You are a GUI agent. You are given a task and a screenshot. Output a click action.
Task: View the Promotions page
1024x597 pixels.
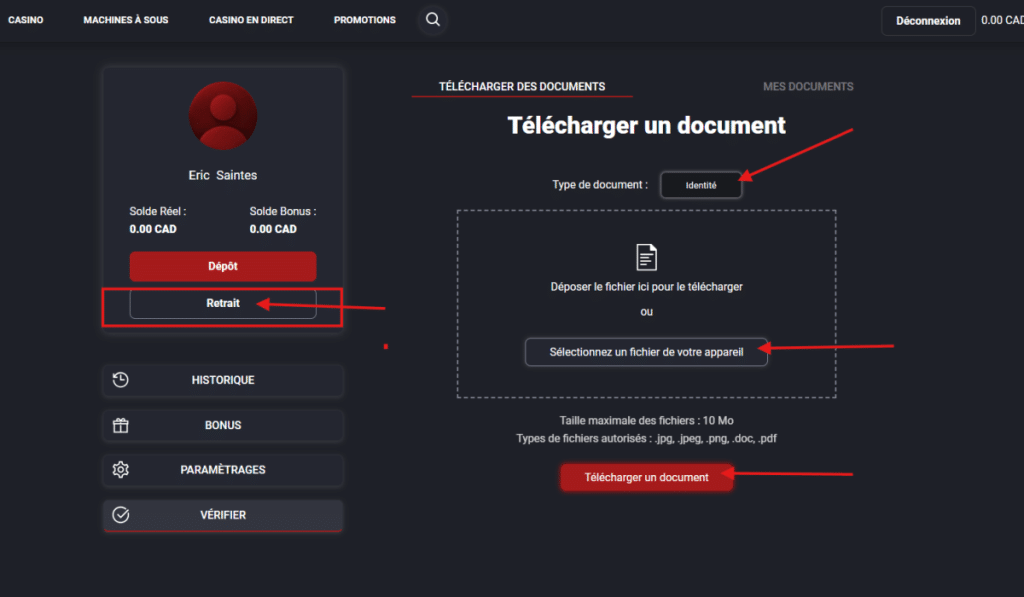[x=364, y=20]
